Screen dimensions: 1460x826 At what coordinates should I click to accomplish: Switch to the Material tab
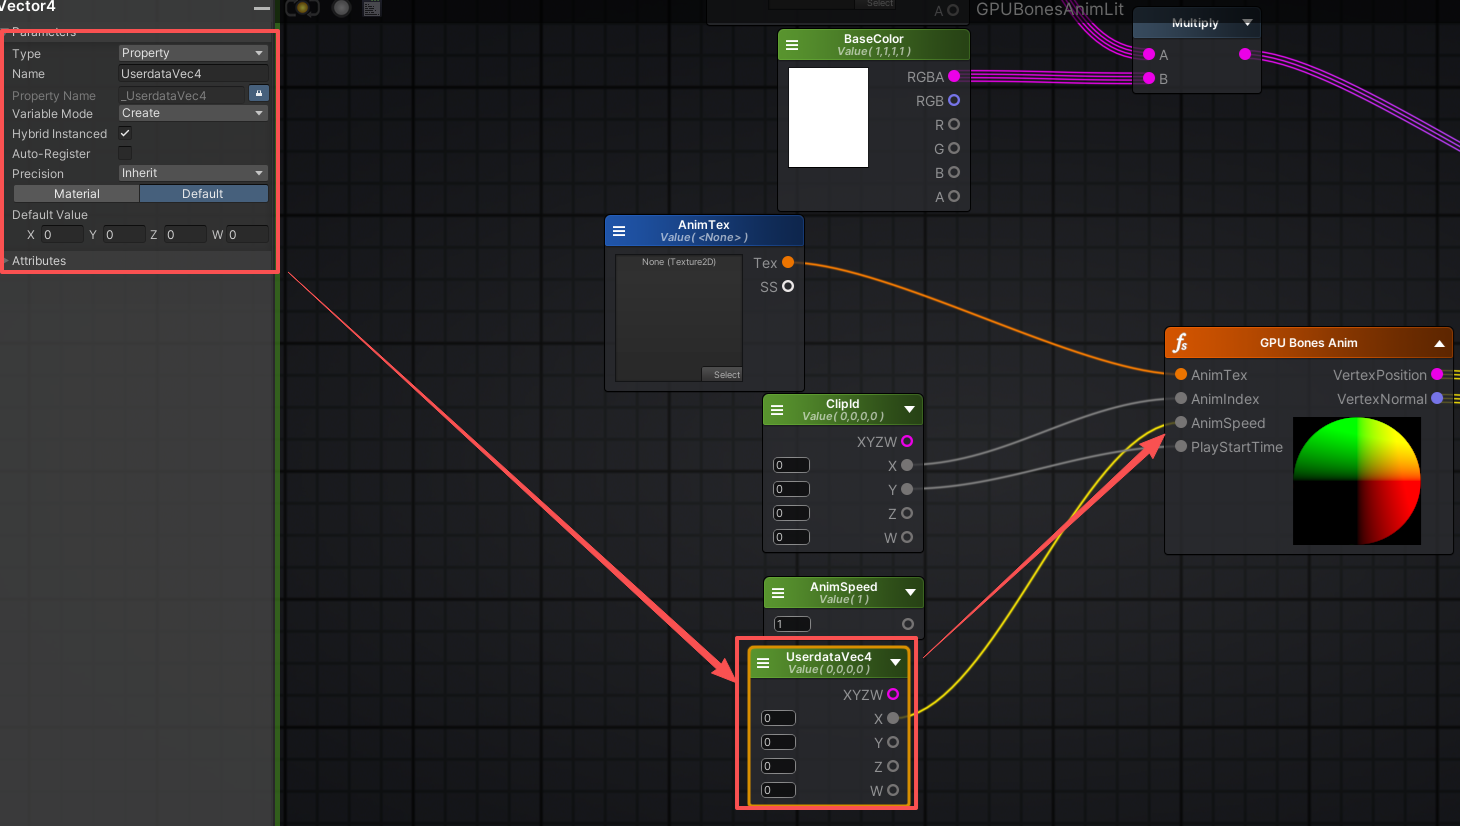tap(77, 194)
